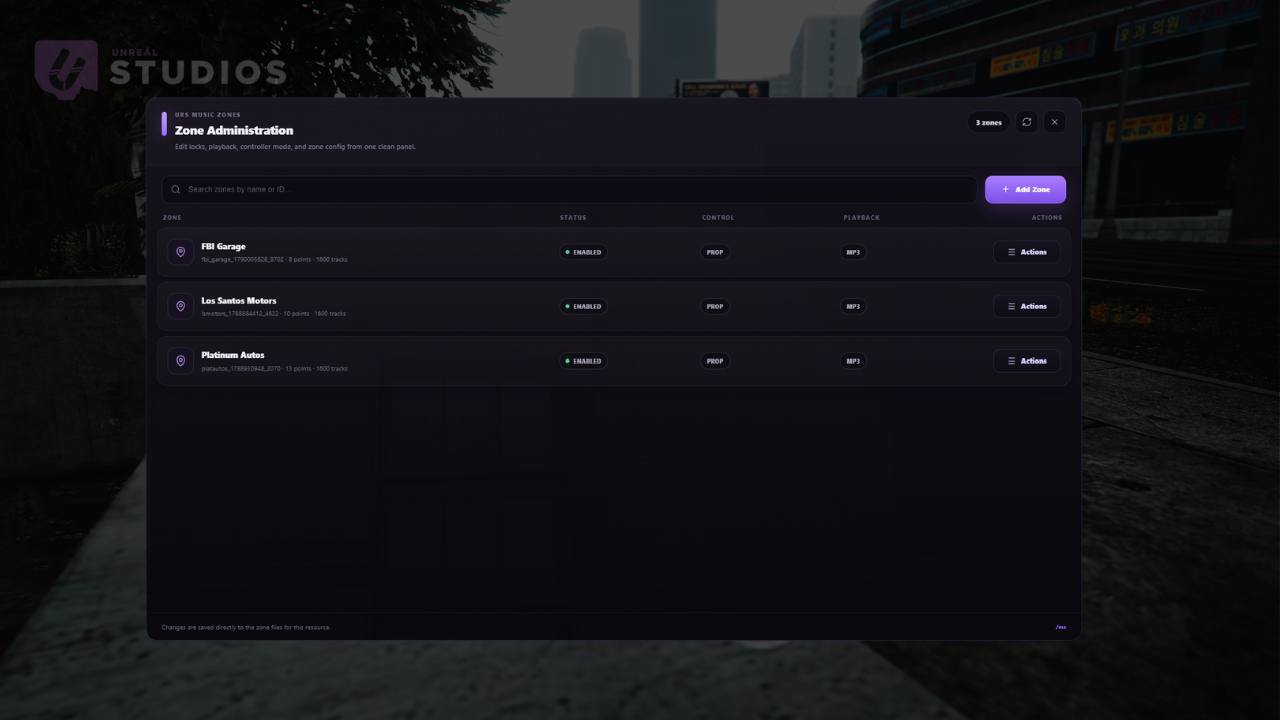Click PROP control badge in Los Santos Motors row
1280x720 pixels.
coord(715,306)
